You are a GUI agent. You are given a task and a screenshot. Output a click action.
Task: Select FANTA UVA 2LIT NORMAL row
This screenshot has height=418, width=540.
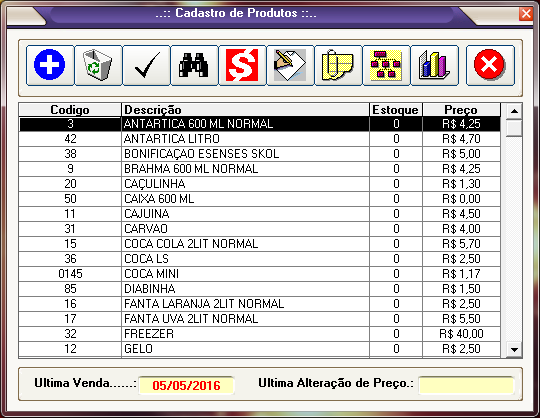(260, 319)
